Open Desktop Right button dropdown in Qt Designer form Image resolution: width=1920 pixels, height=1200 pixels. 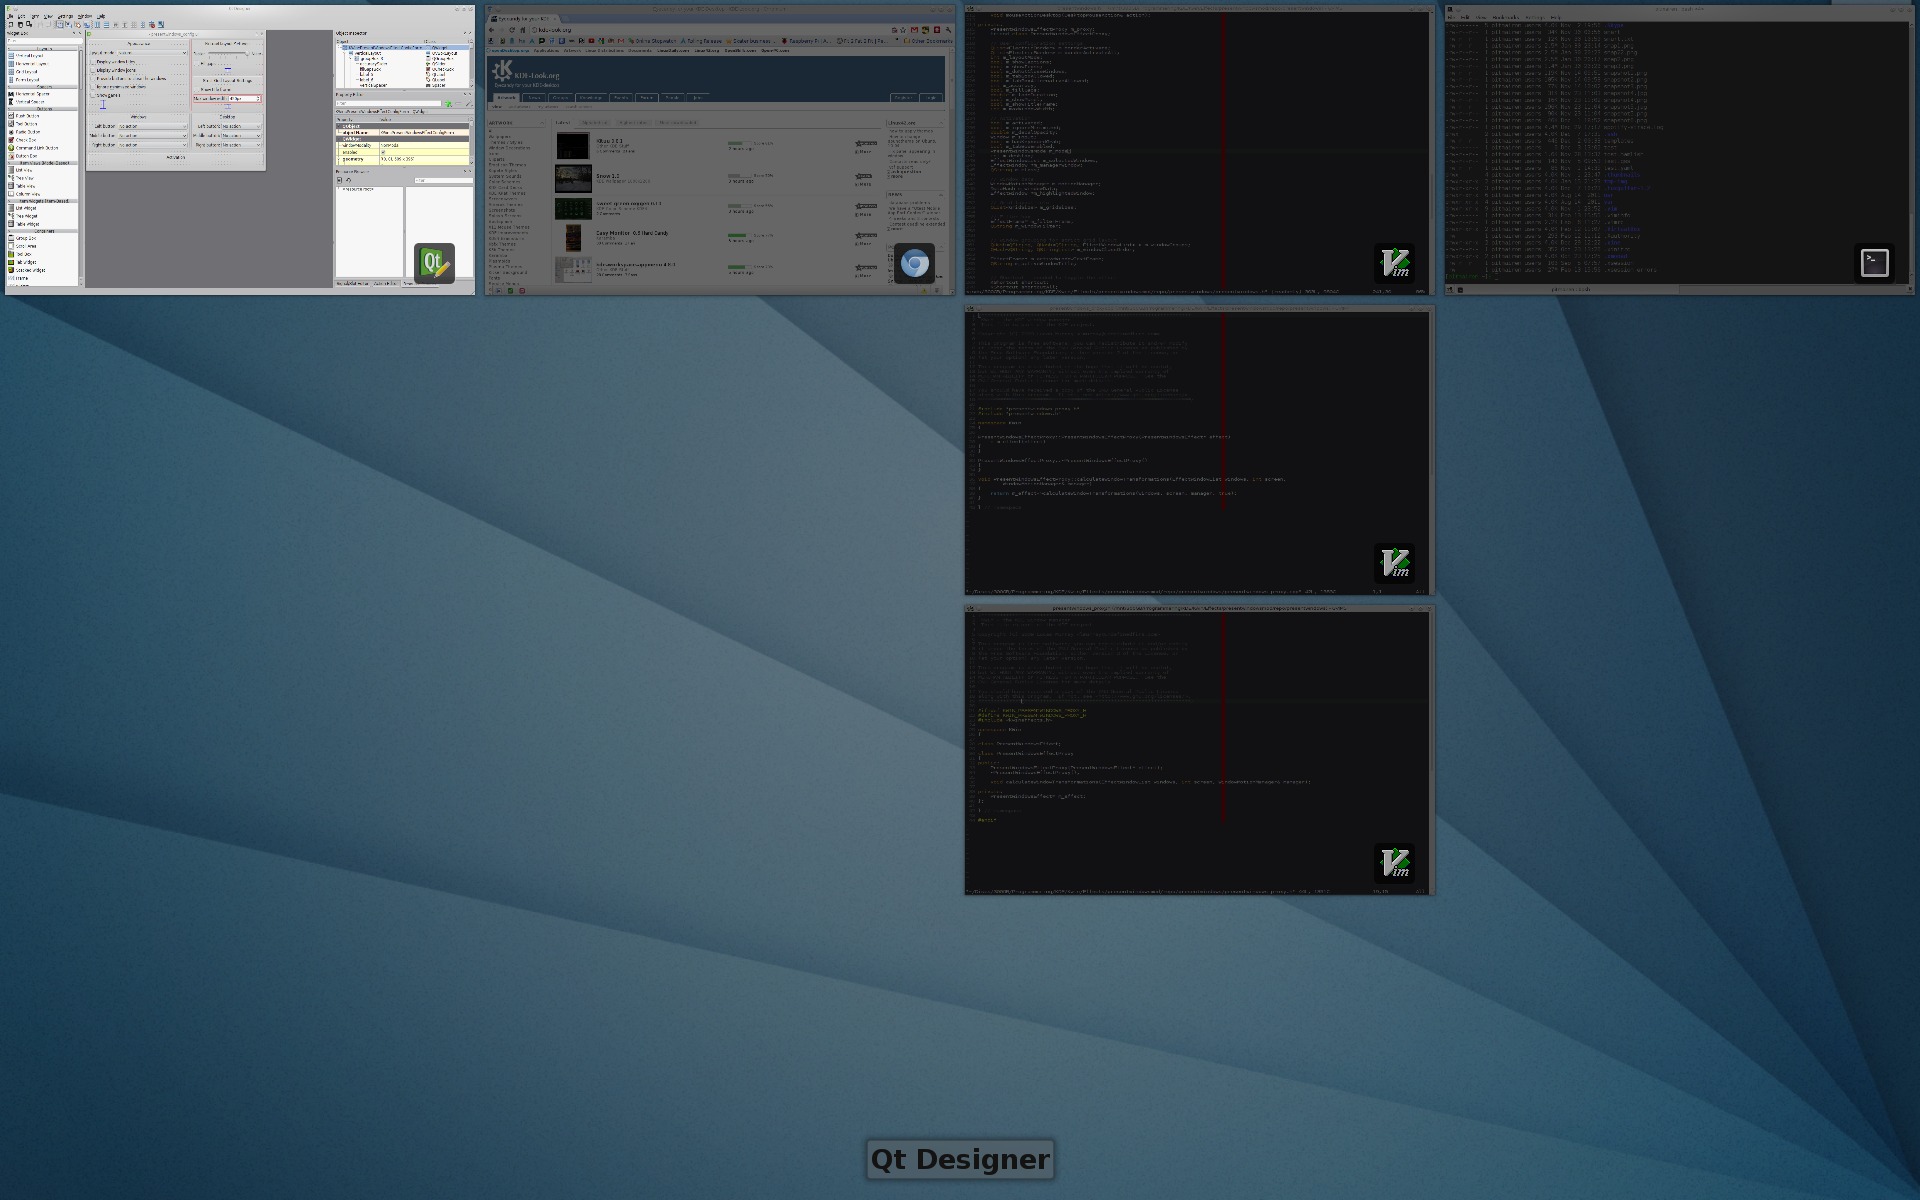[x=241, y=145]
